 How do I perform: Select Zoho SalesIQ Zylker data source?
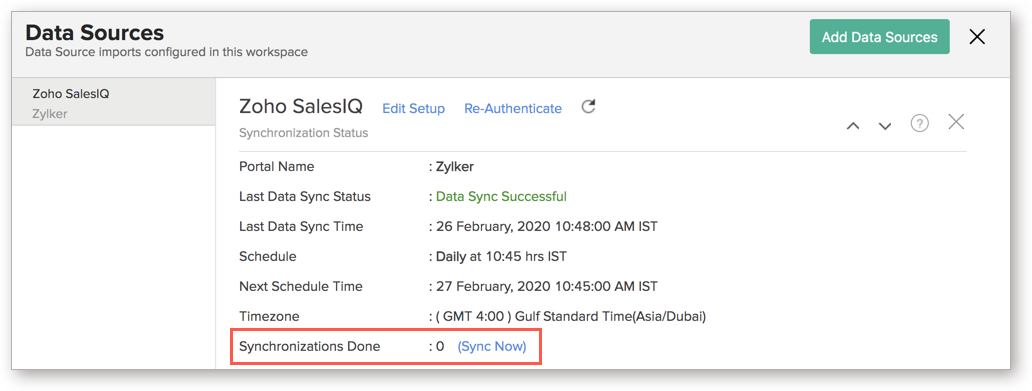click(114, 103)
